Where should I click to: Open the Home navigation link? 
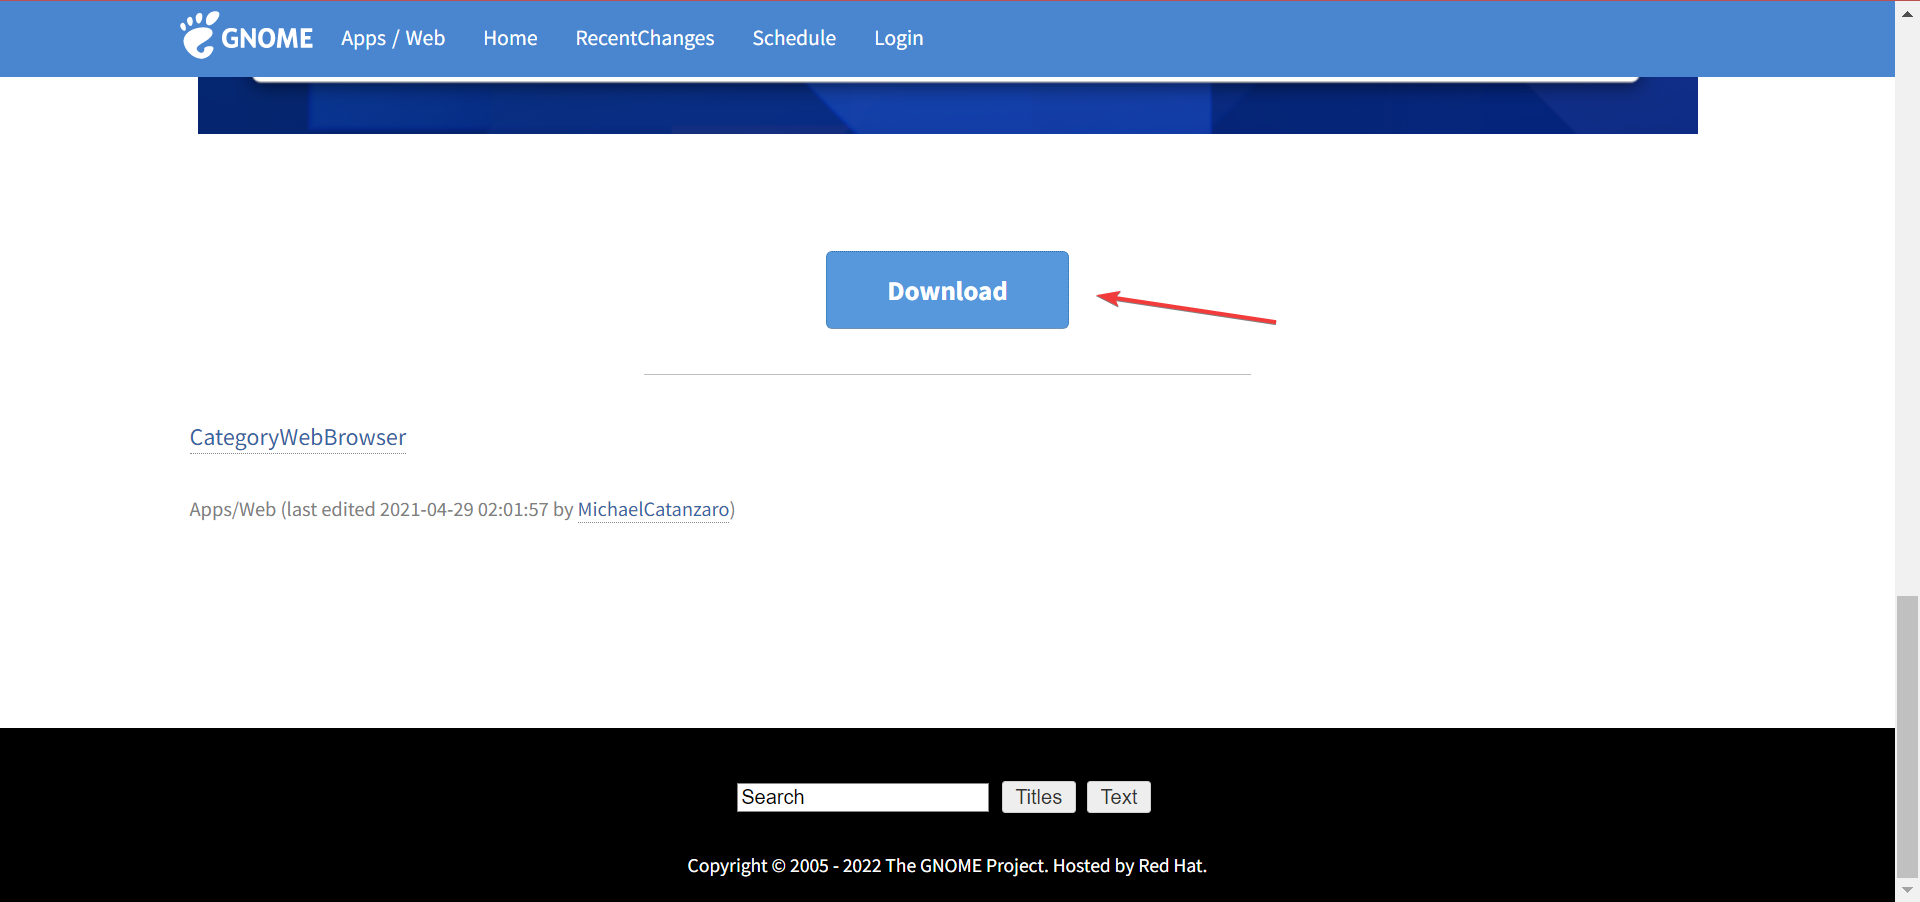(510, 38)
